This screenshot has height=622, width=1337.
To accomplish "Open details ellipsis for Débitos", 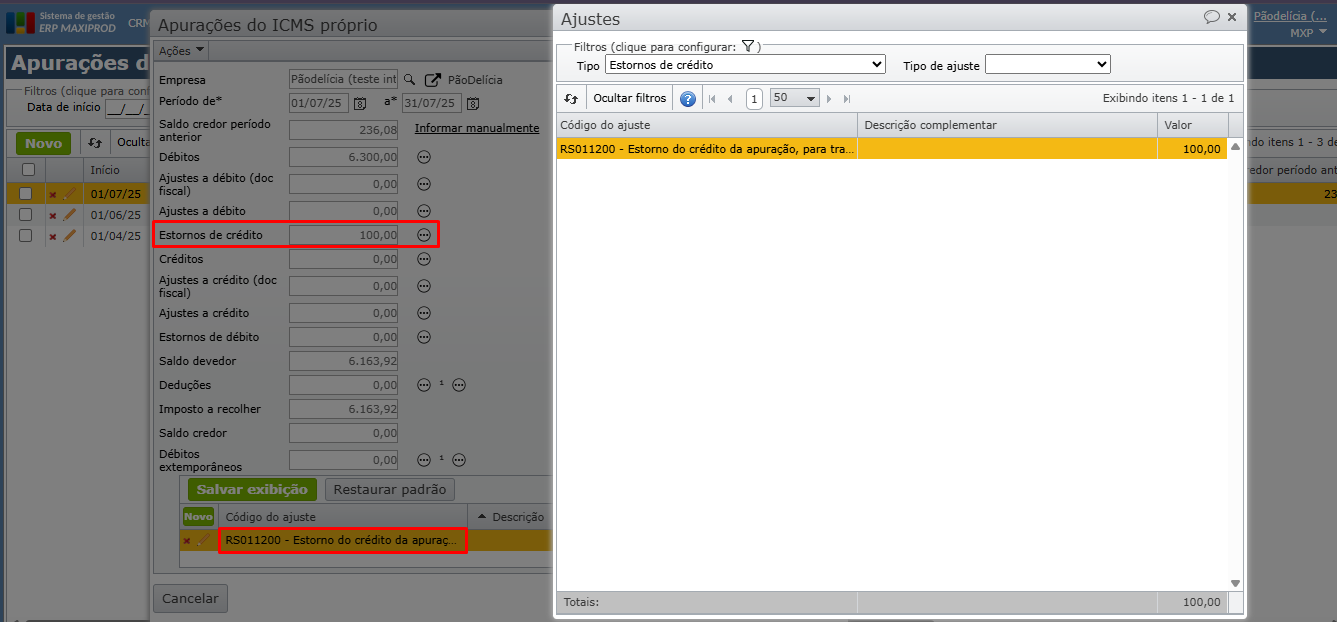I will coord(424,157).
